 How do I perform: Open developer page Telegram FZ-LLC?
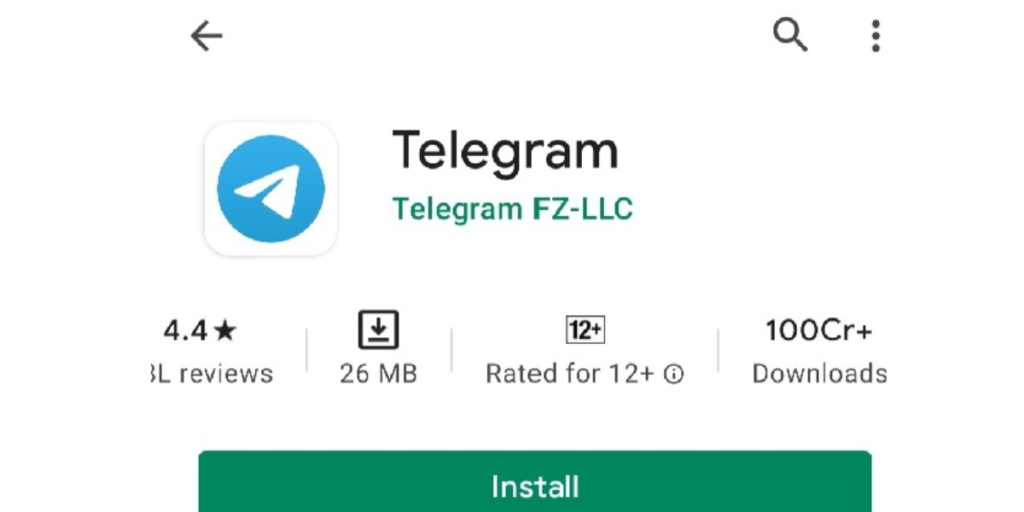coord(513,209)
